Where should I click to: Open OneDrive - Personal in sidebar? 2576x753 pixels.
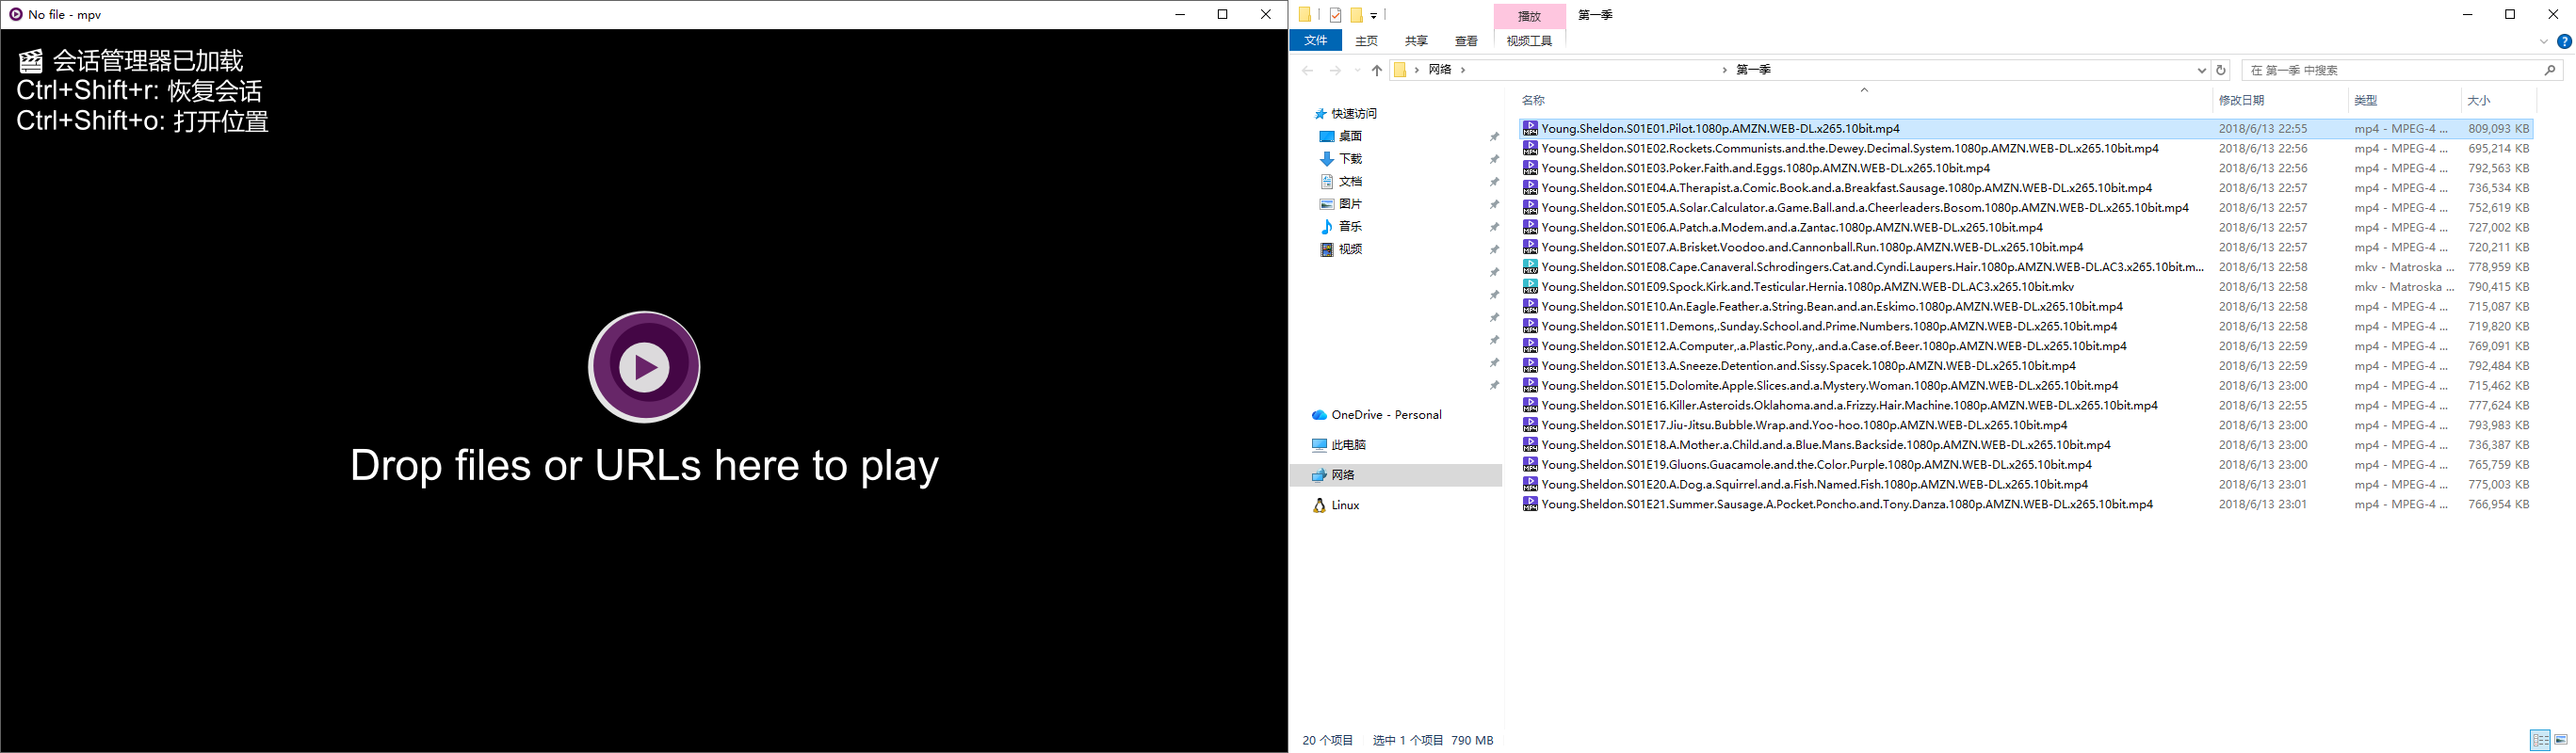tap(1385, 415)
